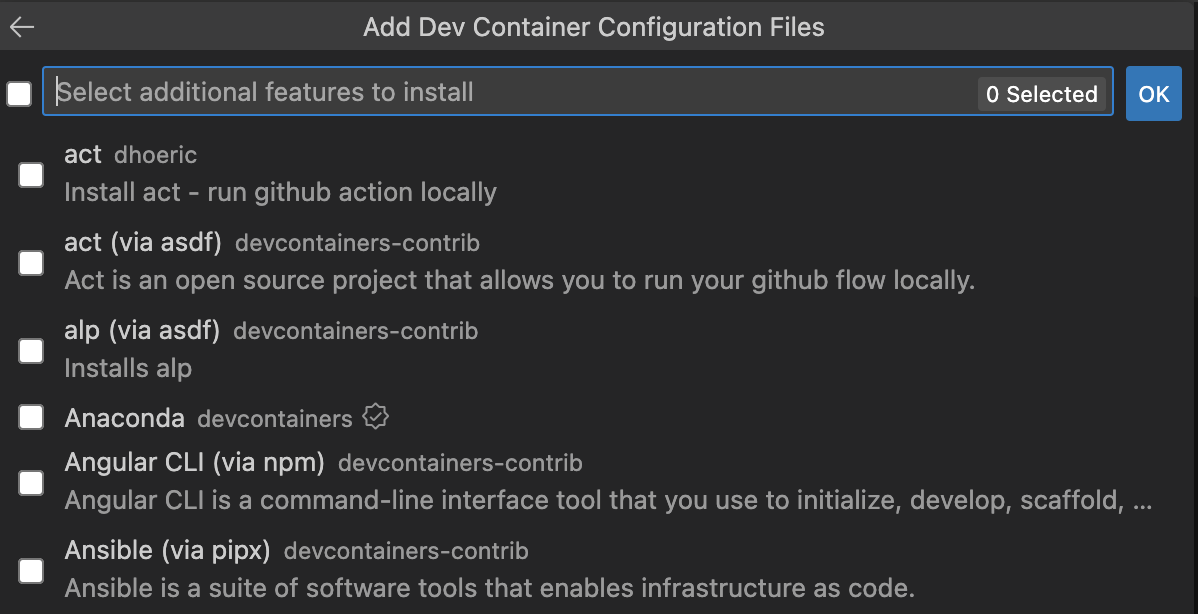Viewport: 1198px width, 614px height.
Task: Click the Installs alp description text
Action: pyautogui.click(x=128, y=368)
